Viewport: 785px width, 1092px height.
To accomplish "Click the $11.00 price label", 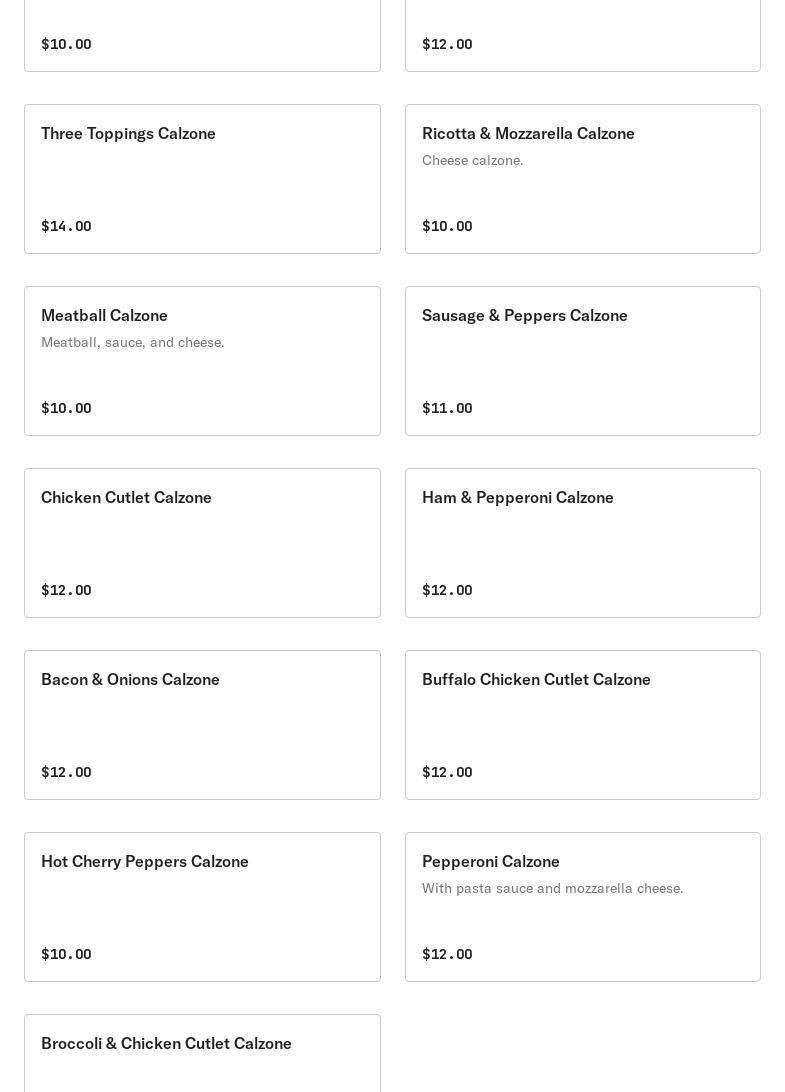I will pyautogui.click(x=447, y=408).
